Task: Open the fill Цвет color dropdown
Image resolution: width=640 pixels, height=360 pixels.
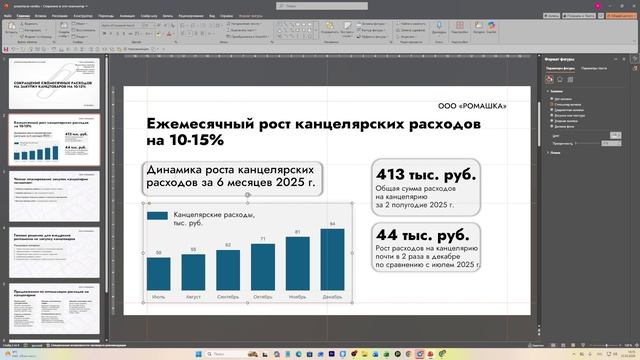Action: 616,135
